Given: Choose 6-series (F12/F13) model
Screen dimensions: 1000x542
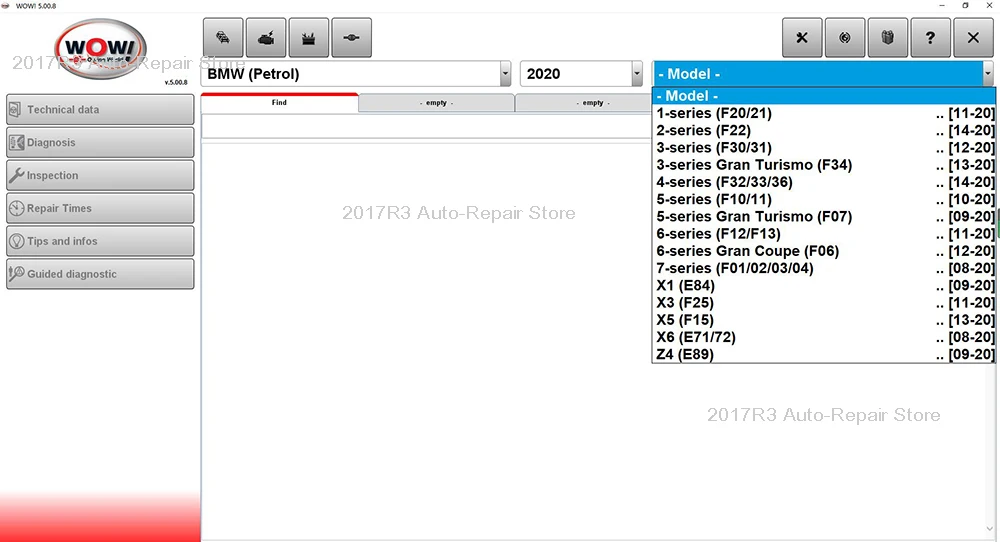Looking at the screenshot, I should click(x=823, y=233).
